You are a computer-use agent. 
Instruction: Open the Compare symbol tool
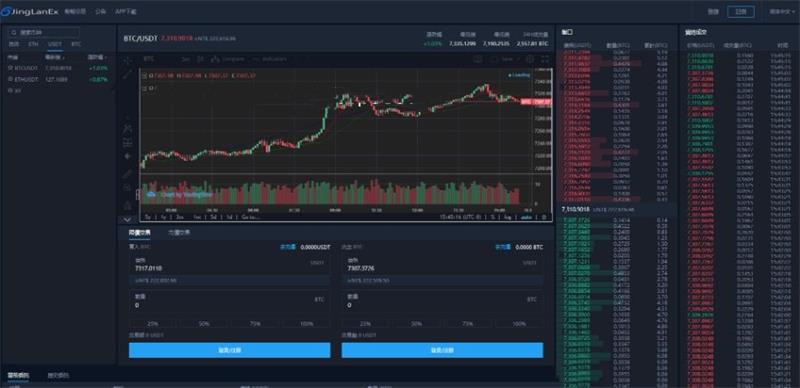click(228, 59)
